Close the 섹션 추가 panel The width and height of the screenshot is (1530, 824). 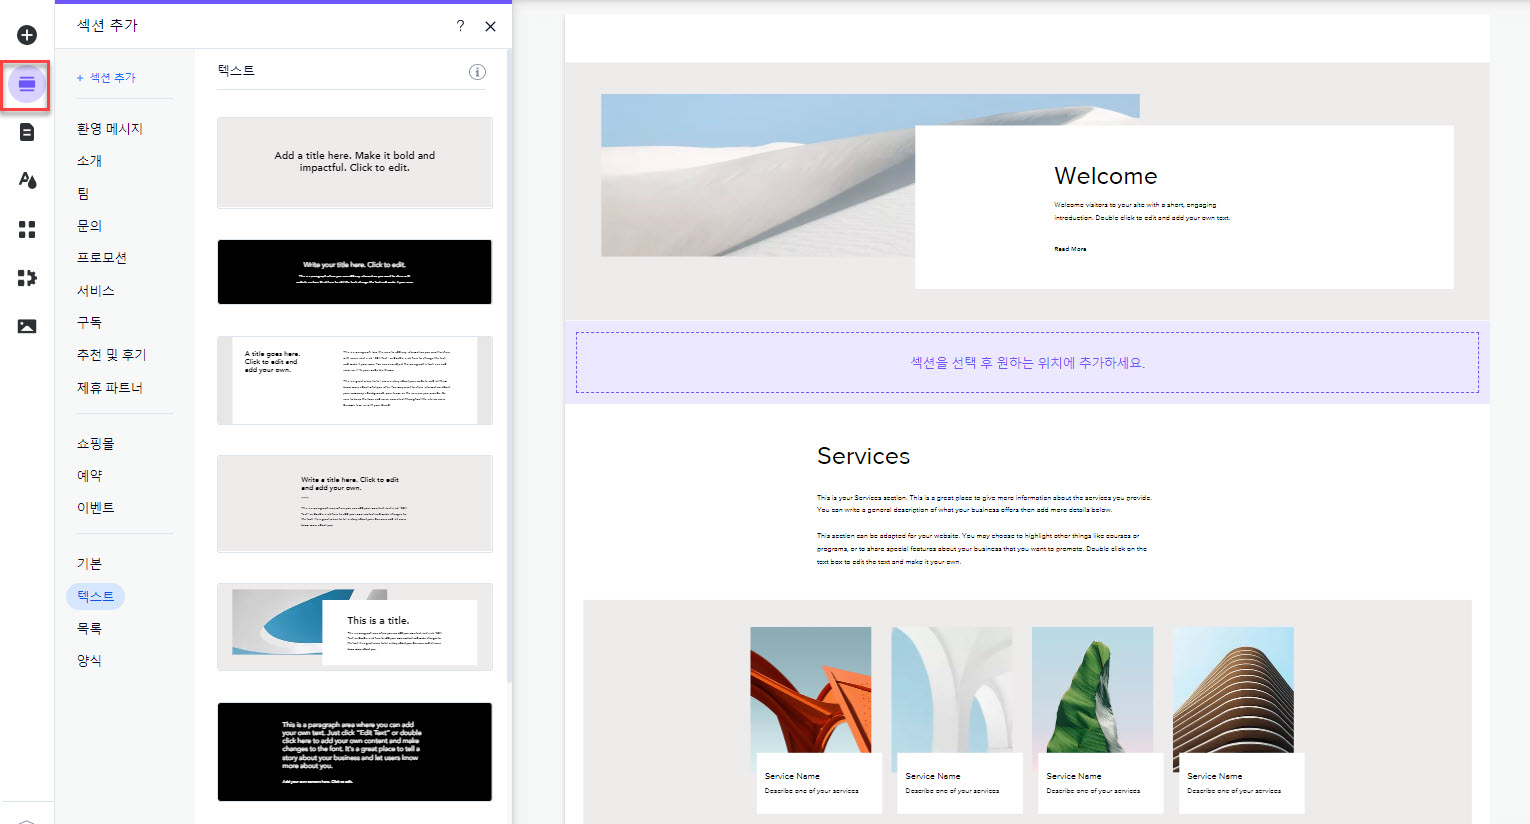point(490,26)
